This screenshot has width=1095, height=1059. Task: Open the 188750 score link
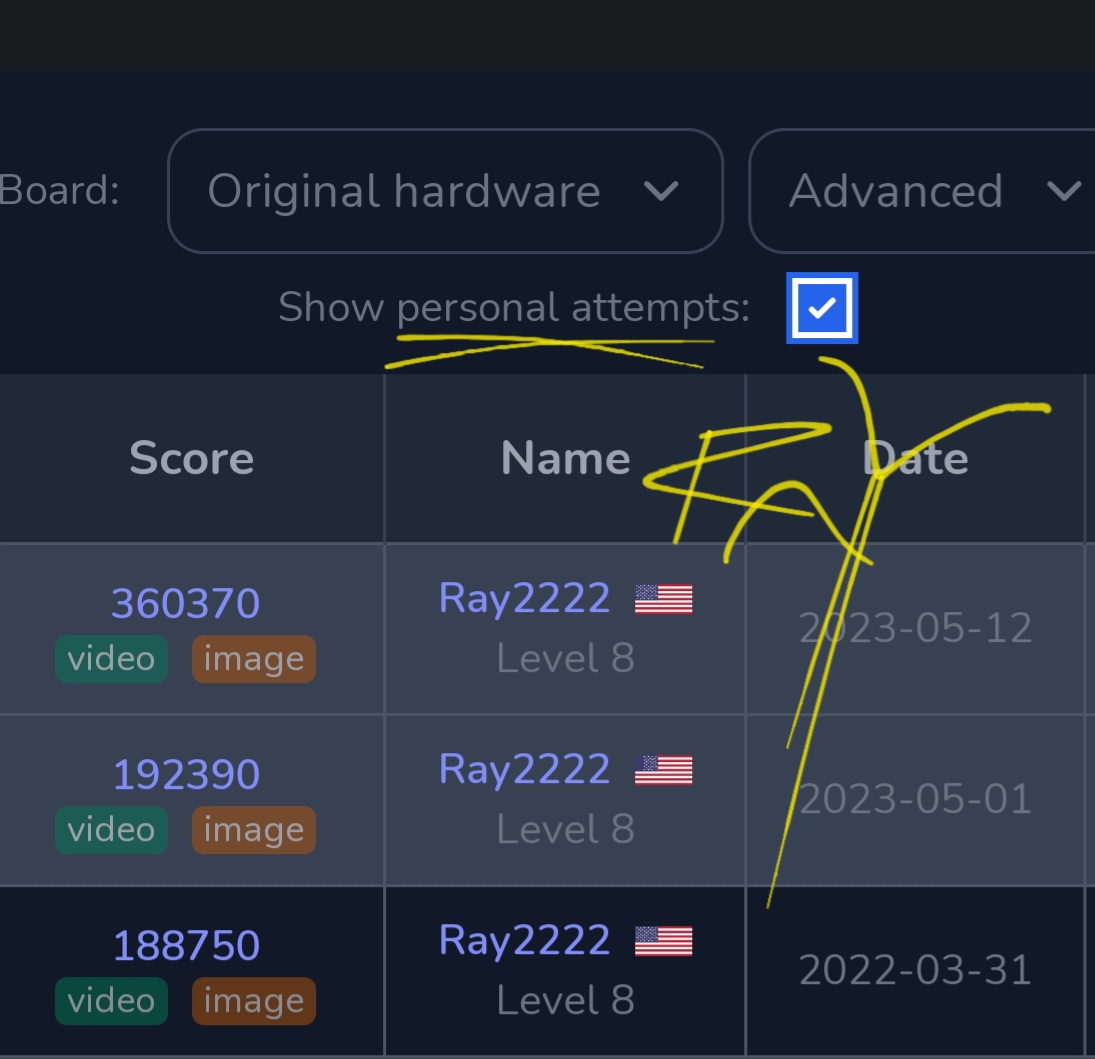[x=186, y=945]
